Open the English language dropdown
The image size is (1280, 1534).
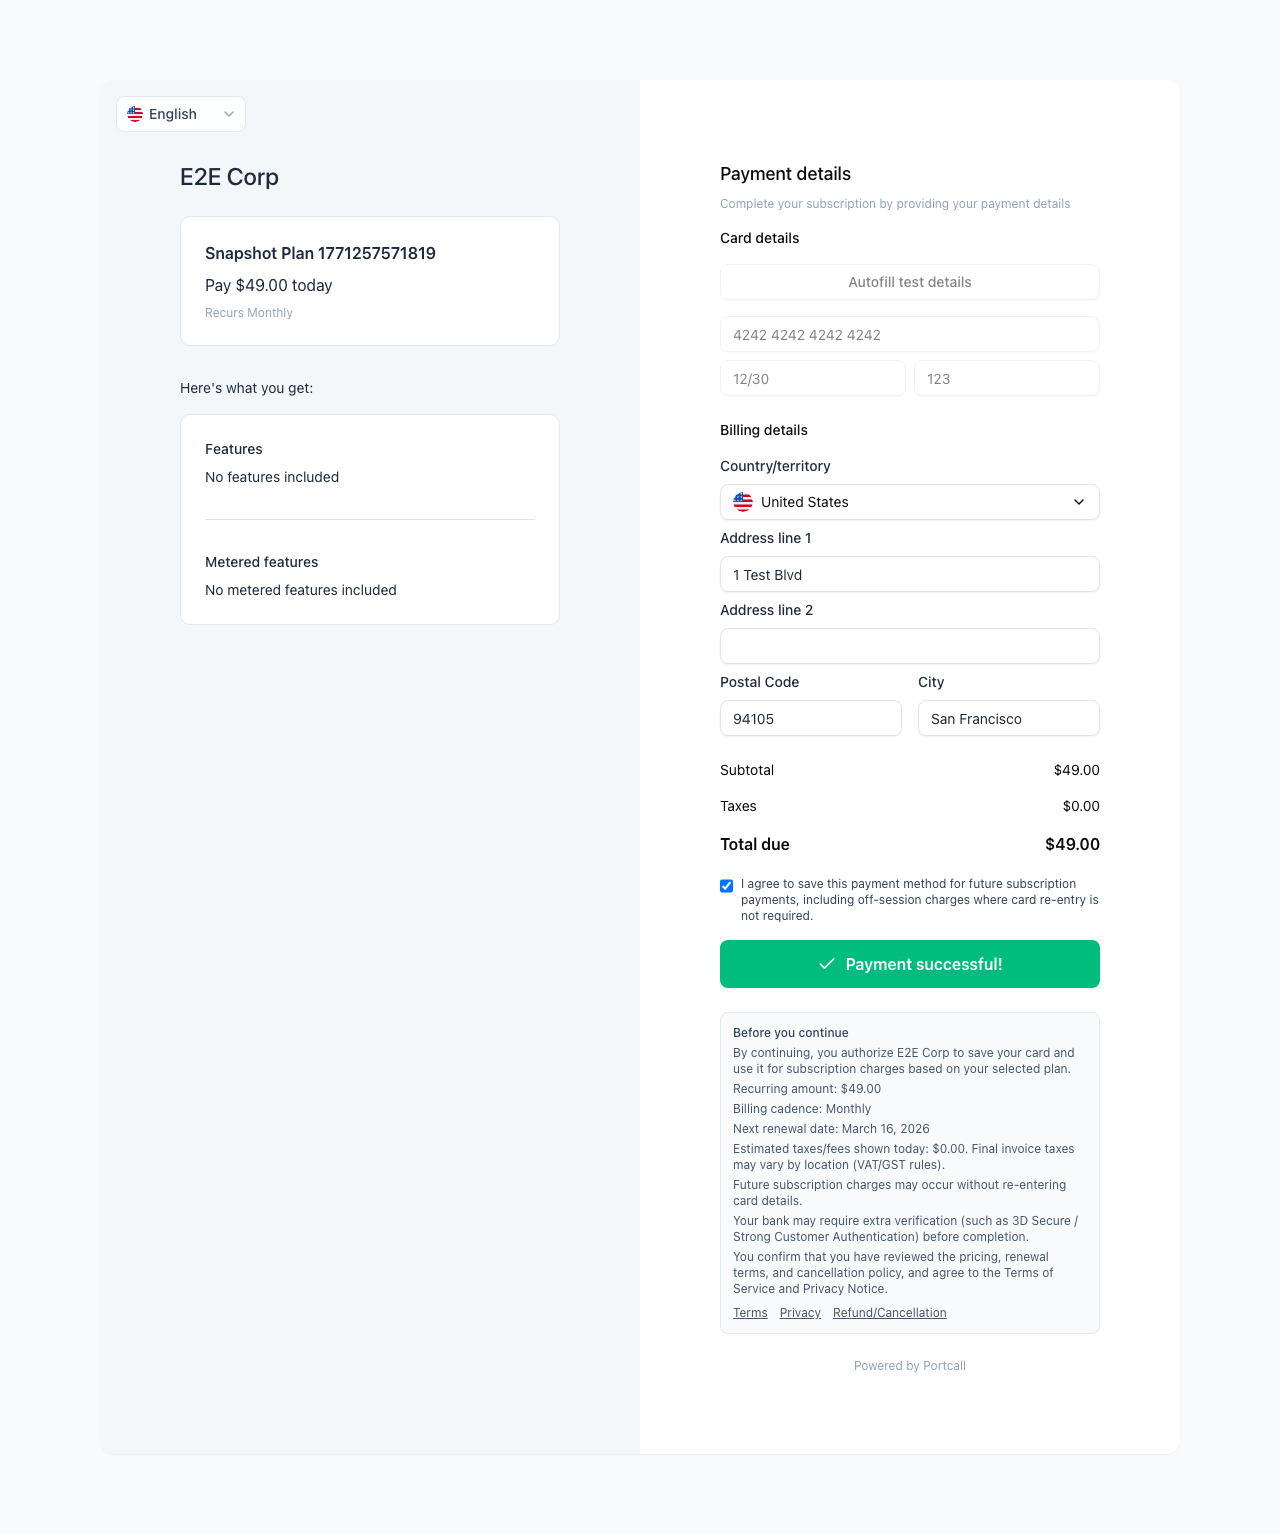[x=181, y=114]
